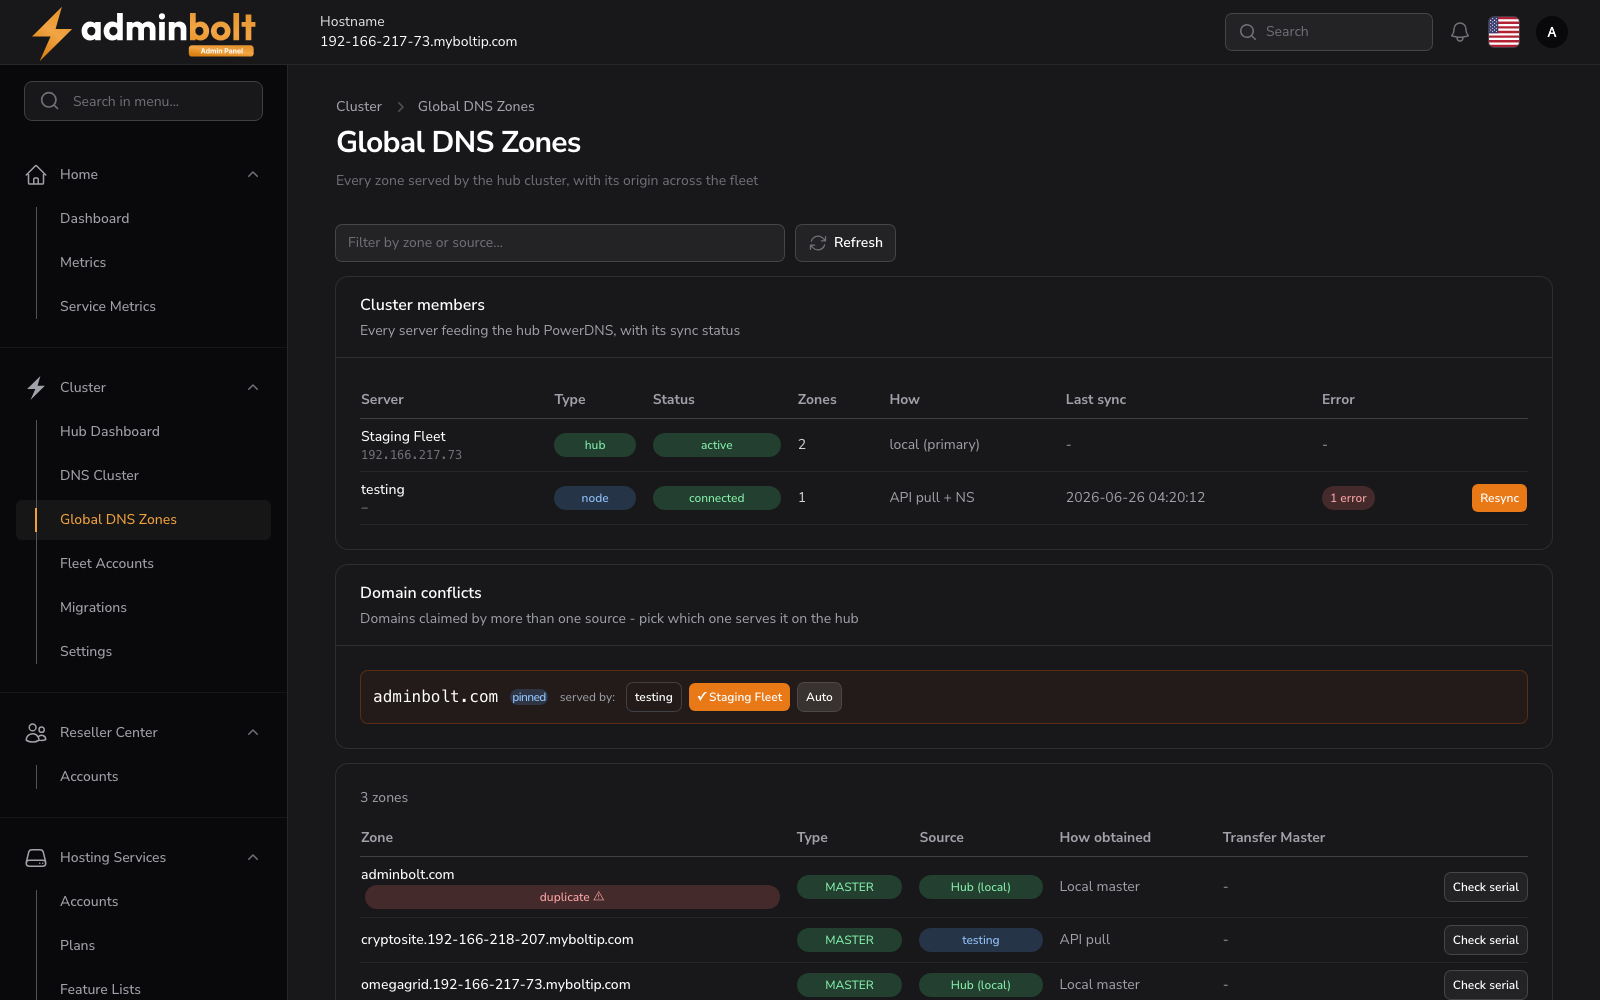Image resolution: width=1600 pixels, height=1000 pixels.
Task: Open the notifications bell
Action: pos(1460,32)
